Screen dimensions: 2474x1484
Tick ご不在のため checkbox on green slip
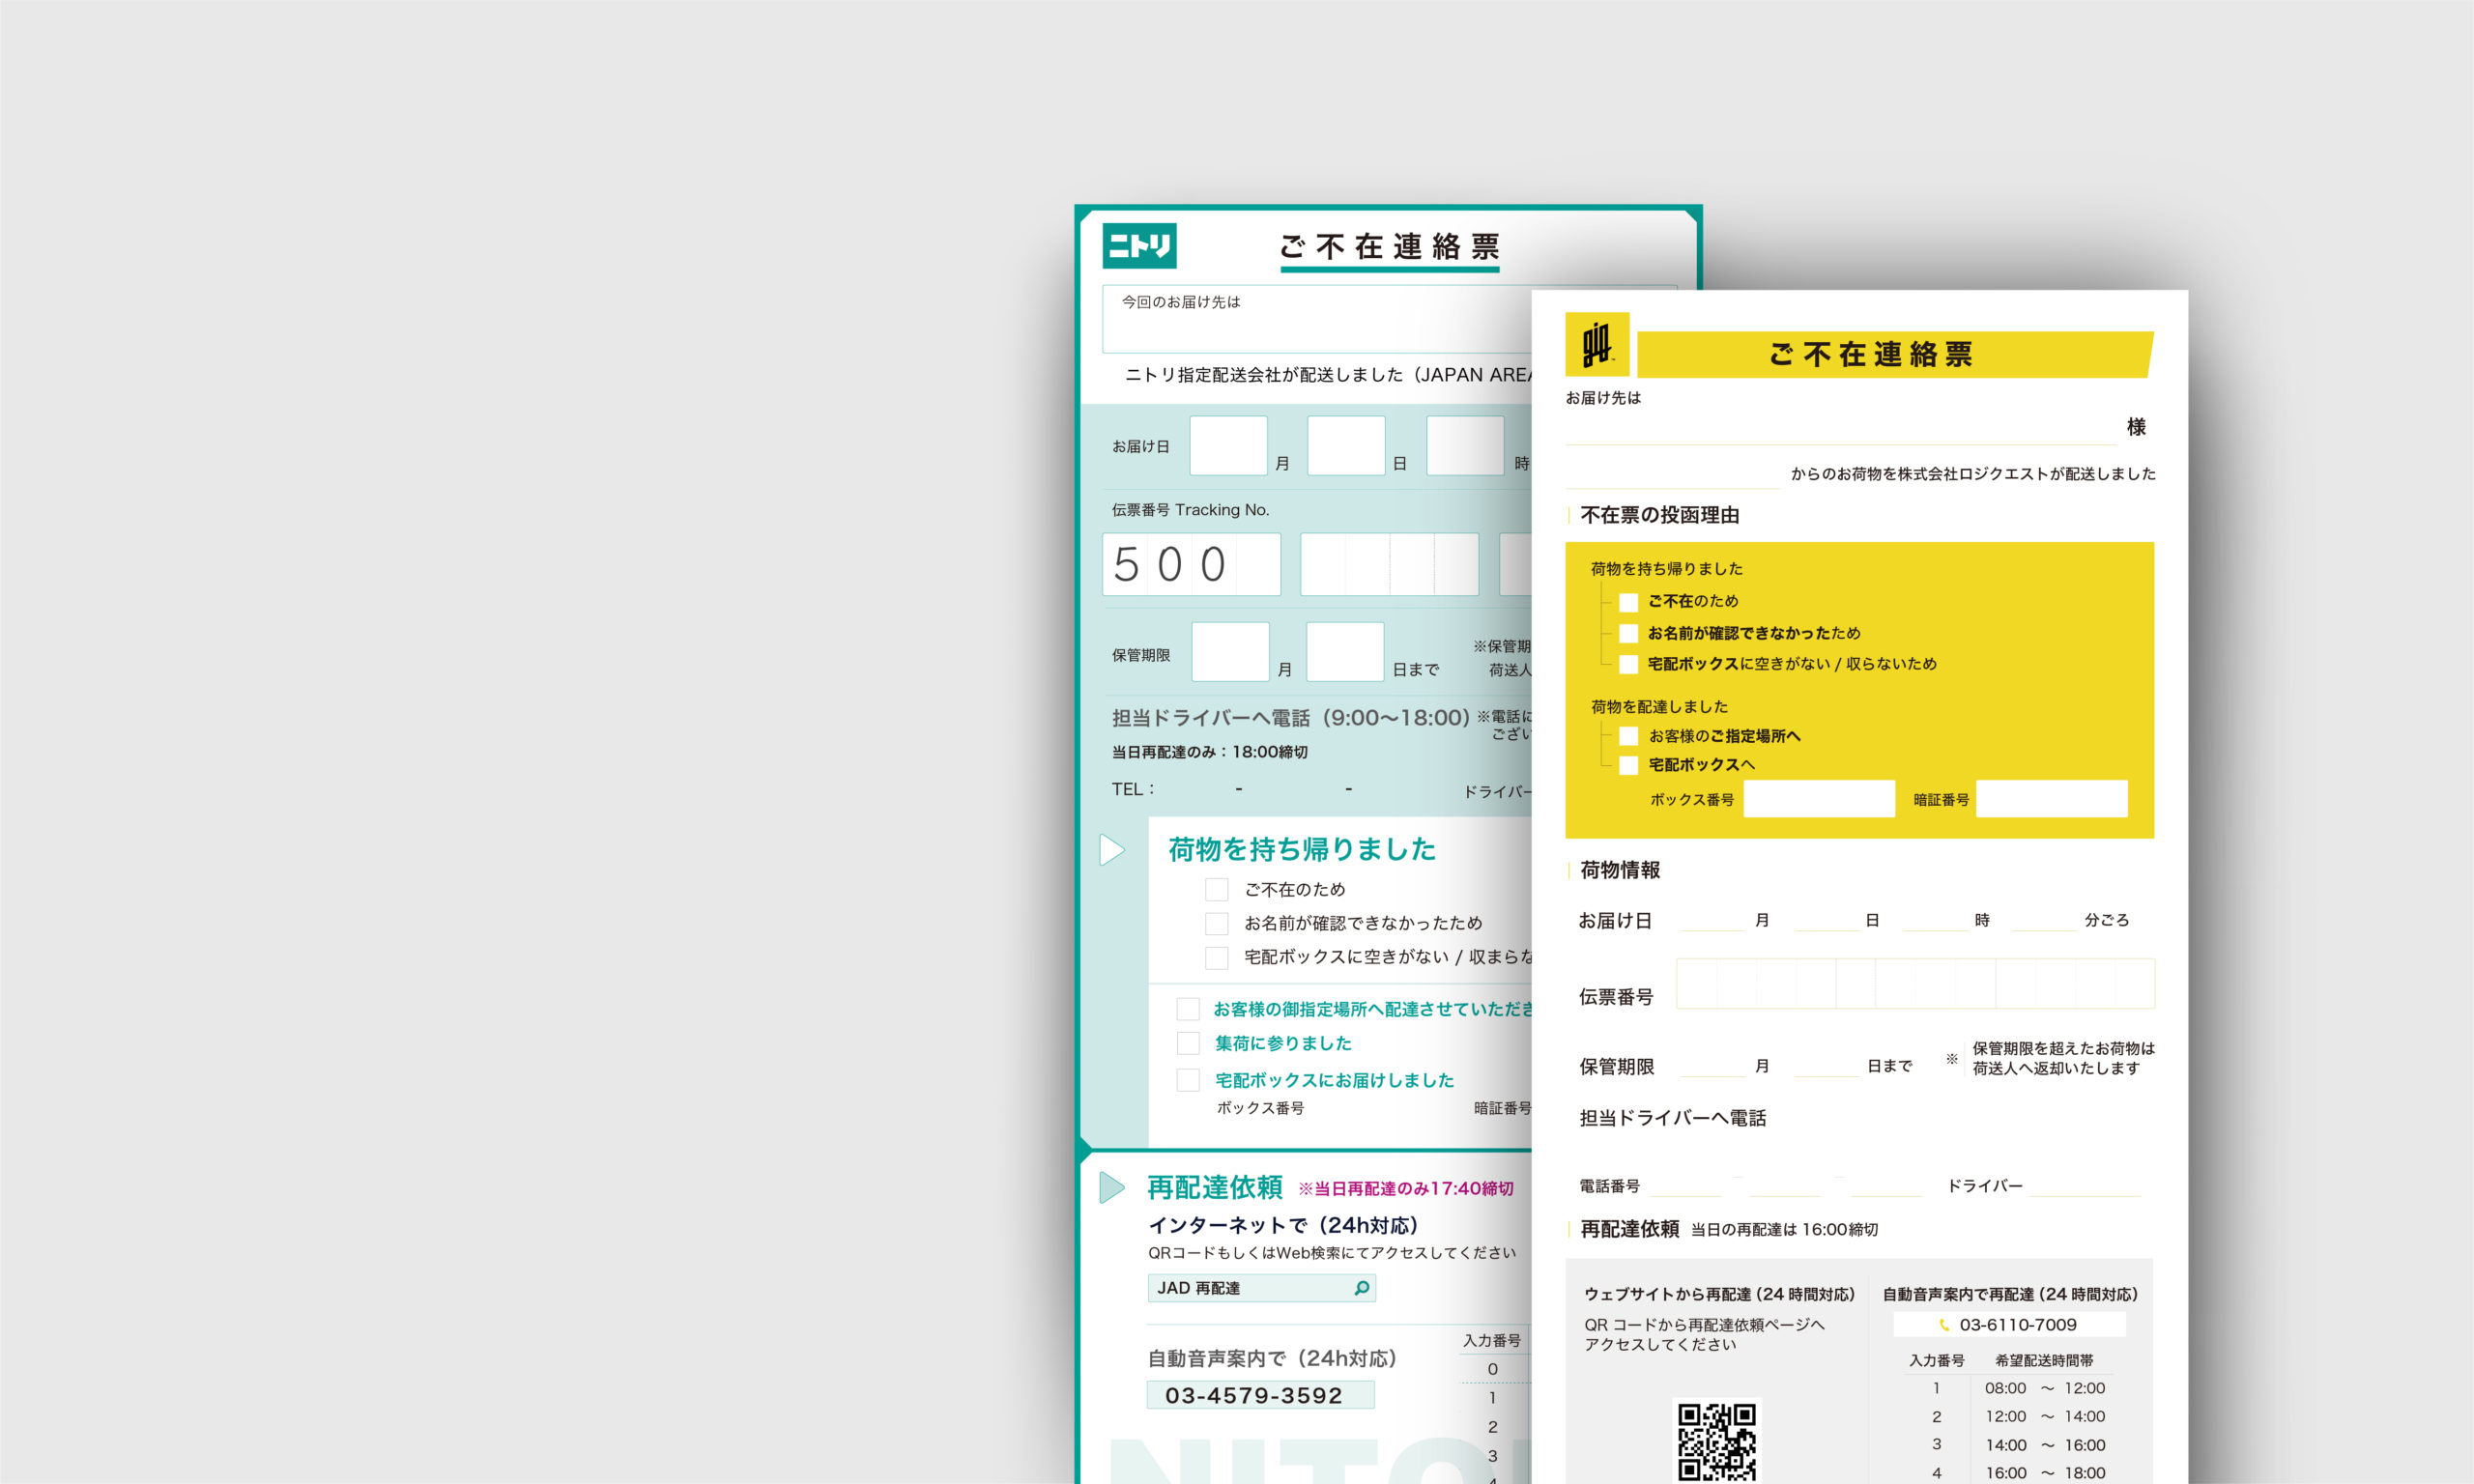click(1216, 890)
